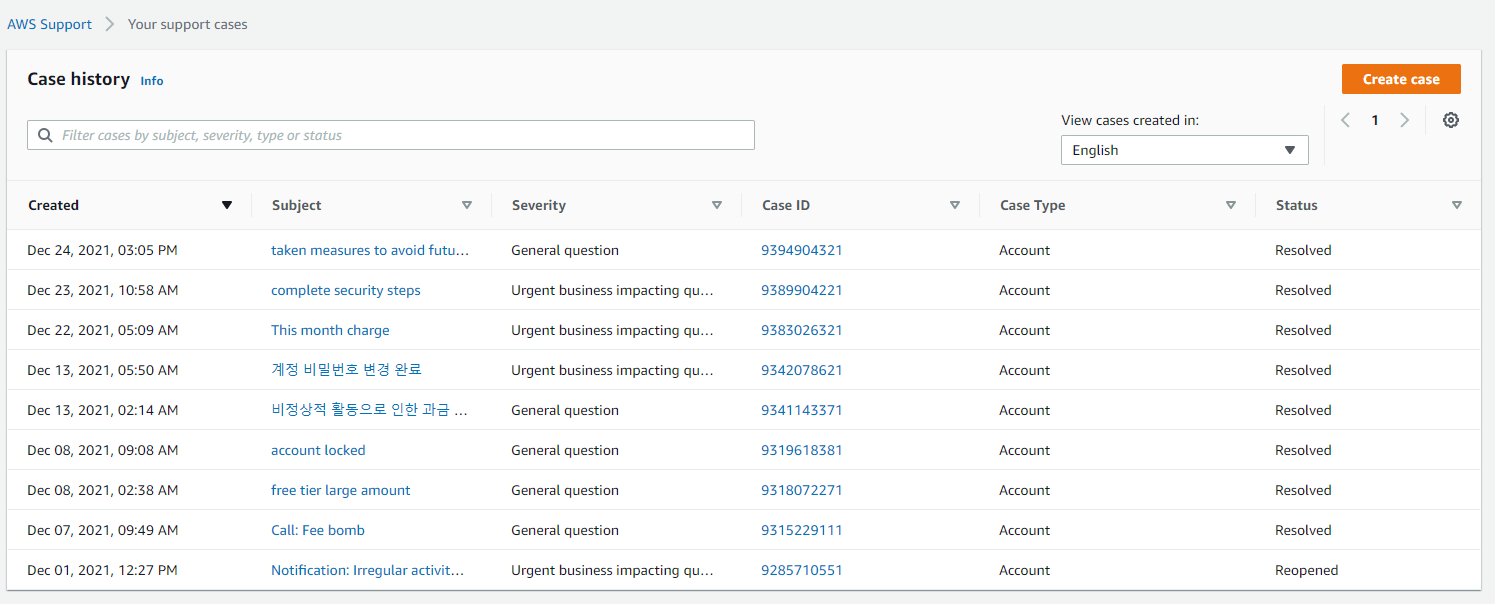Viewport: 1495px width, 604px height.
Task: Open the 'account locked' case
Action: click(318, 450)
